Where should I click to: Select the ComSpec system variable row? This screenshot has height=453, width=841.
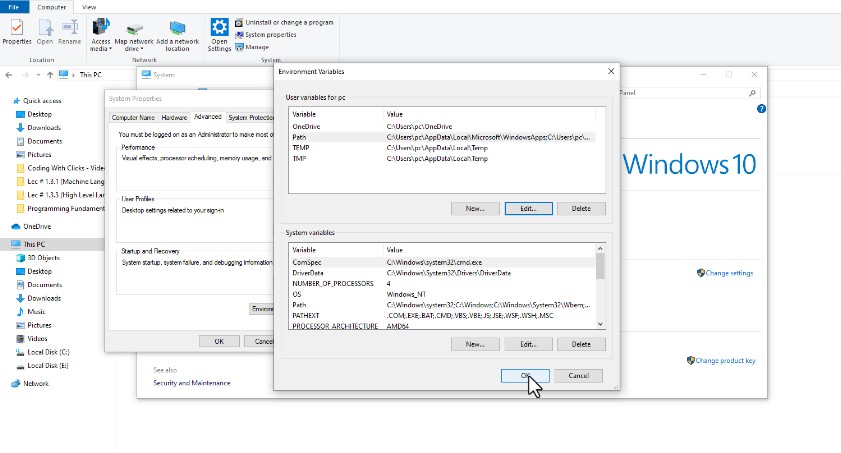(x=442, y=263)
